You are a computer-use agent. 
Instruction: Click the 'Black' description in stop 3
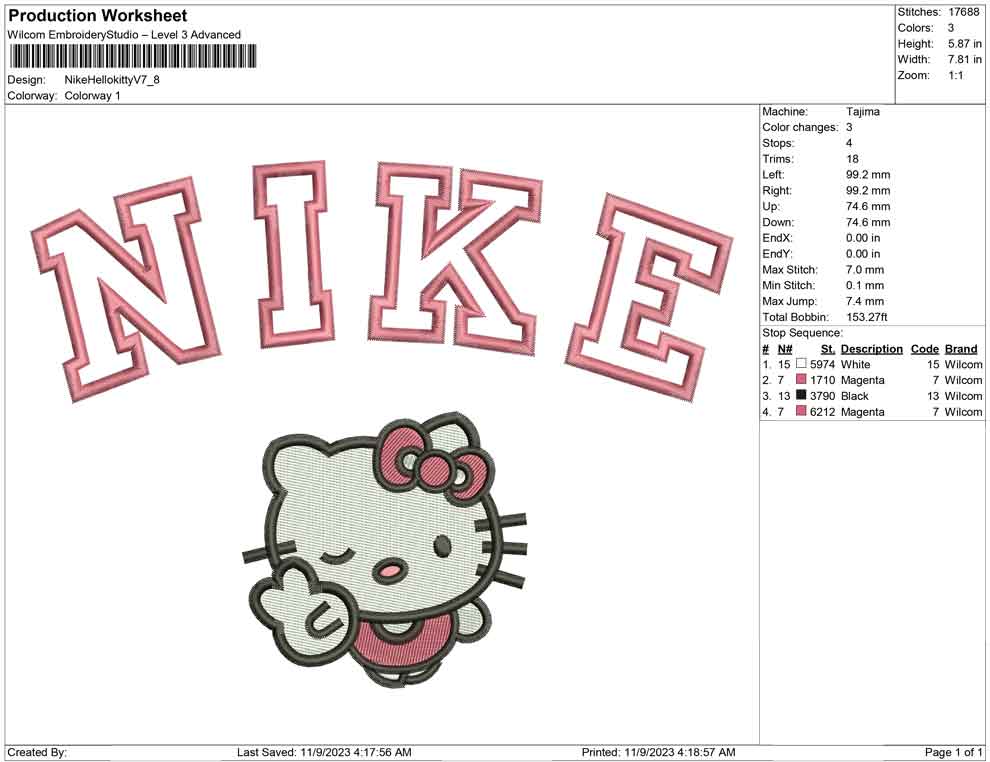tap(855, 396)
